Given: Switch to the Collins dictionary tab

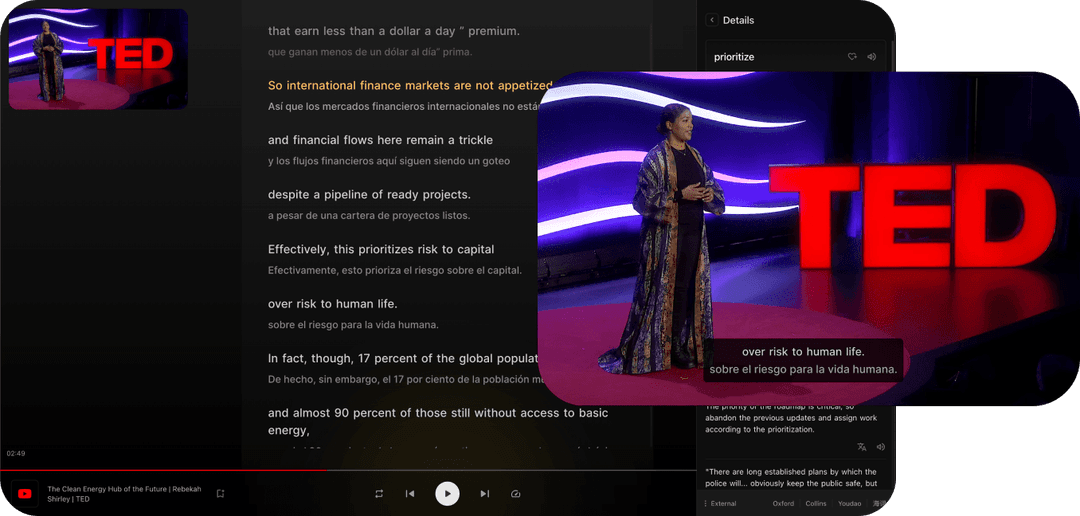Looking at the screenshot, I should point(815,503).
